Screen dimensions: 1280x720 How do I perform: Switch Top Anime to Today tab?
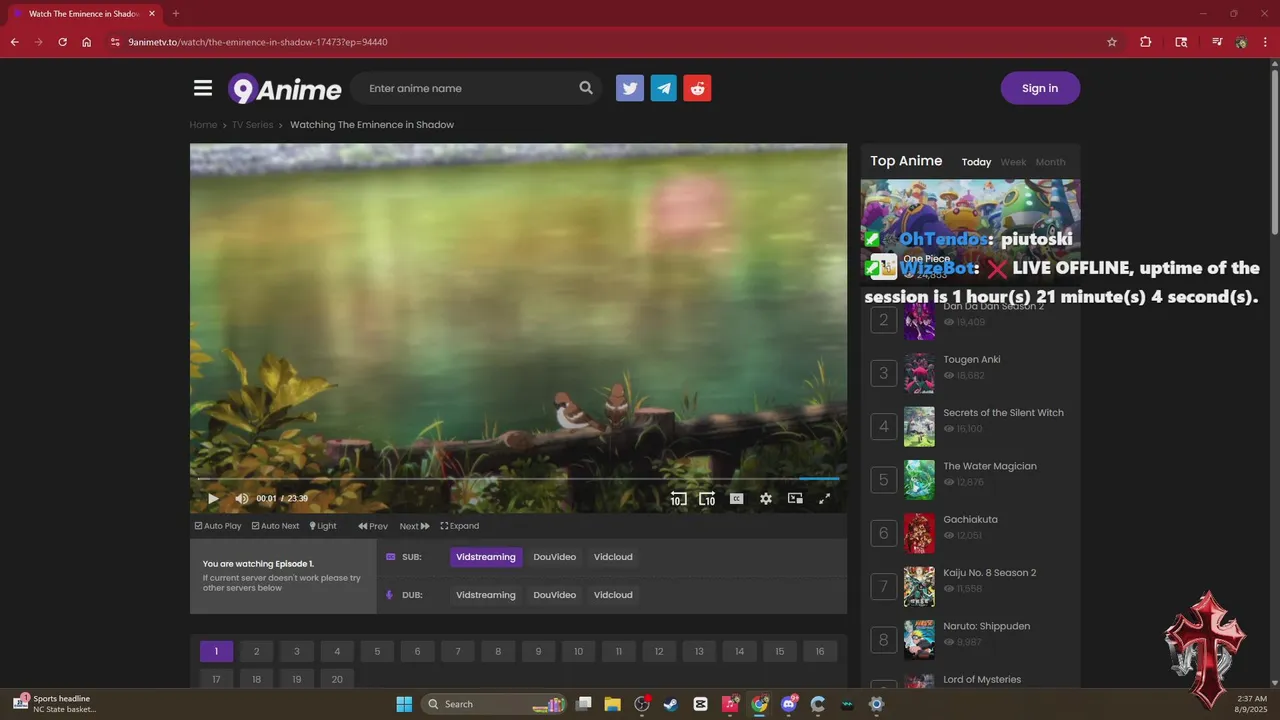coord(976,162)
